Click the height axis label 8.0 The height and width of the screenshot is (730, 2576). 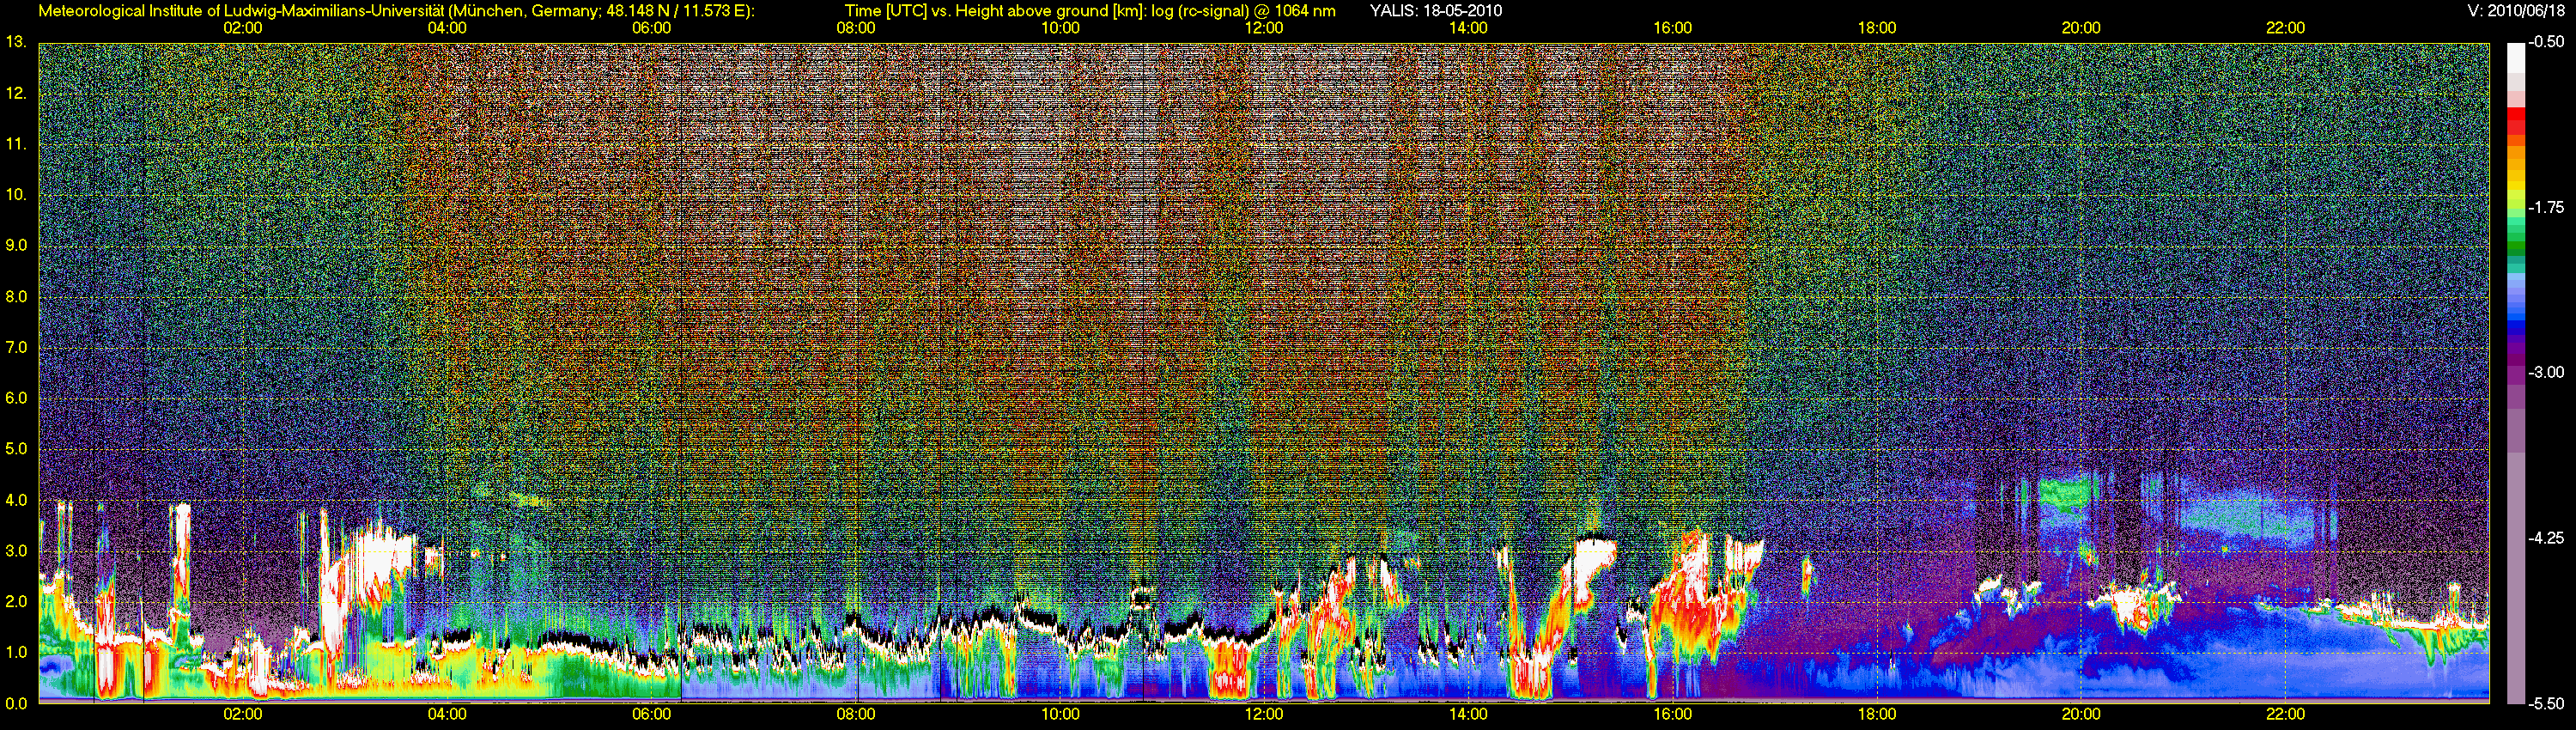[16, 297]
